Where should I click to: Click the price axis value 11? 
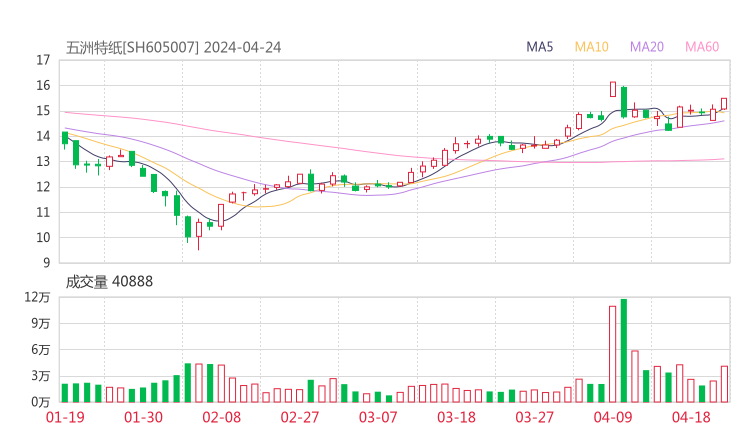point(43,212)
